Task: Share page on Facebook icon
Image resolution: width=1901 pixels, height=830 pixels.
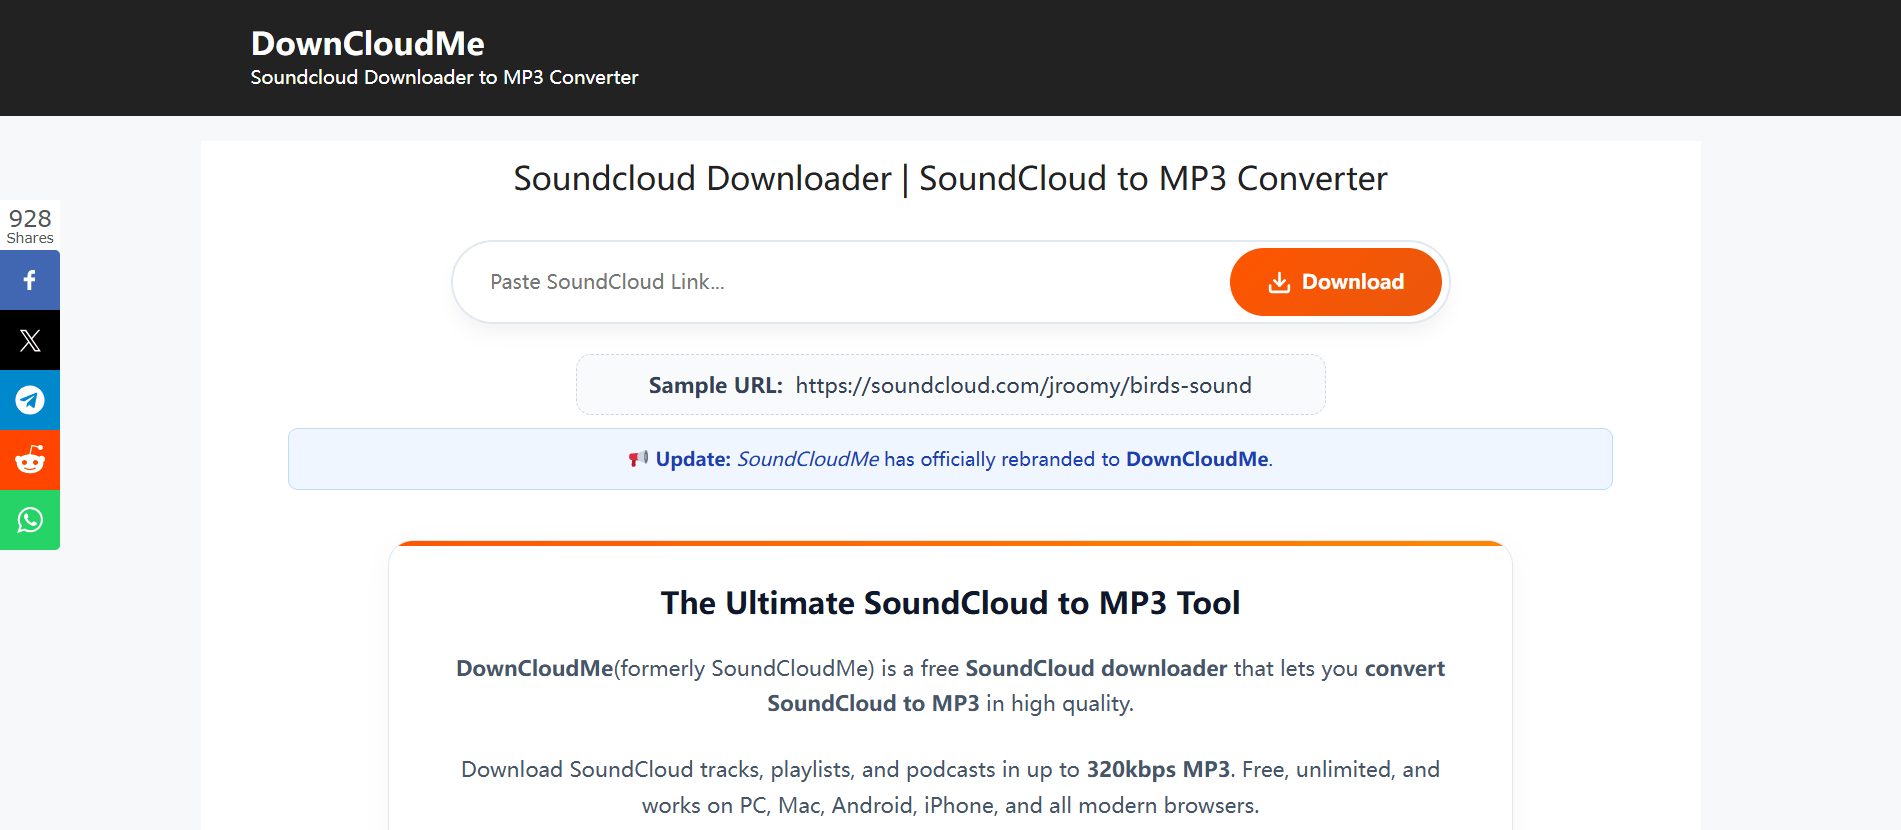Action: (x=30, y=280)
